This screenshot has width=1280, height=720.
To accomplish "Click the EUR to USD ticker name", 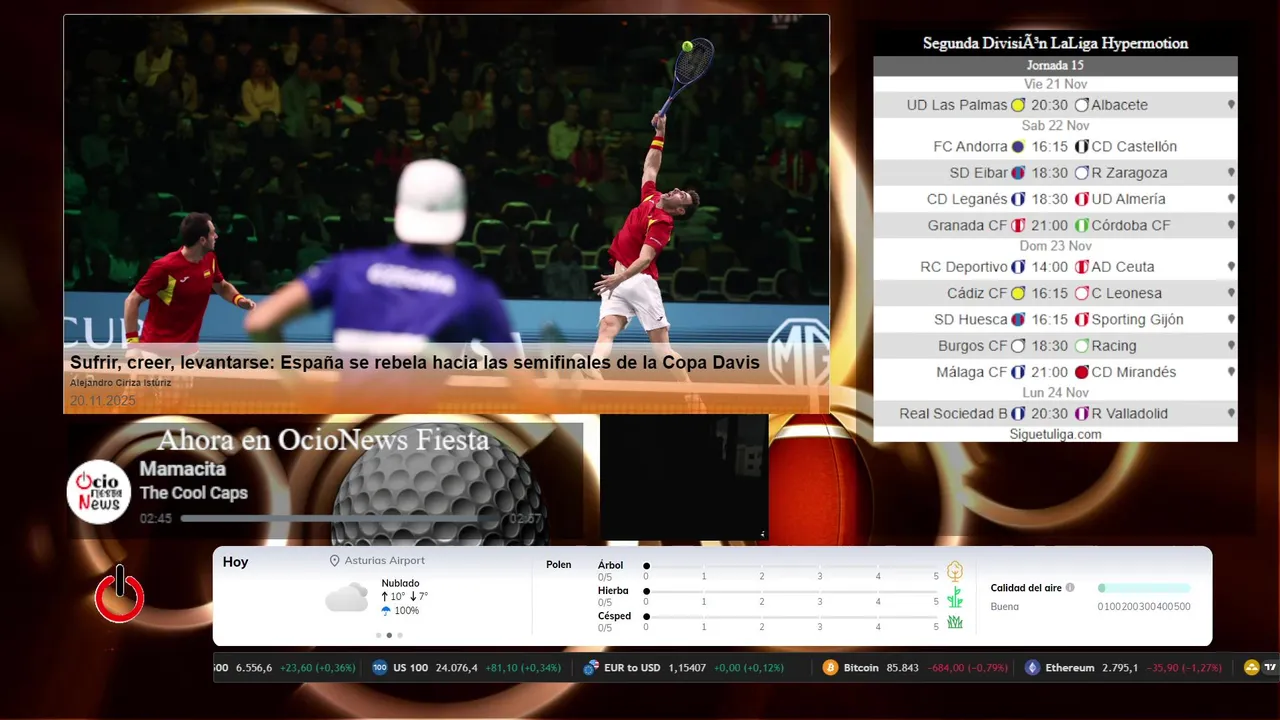I will [633, 668].
